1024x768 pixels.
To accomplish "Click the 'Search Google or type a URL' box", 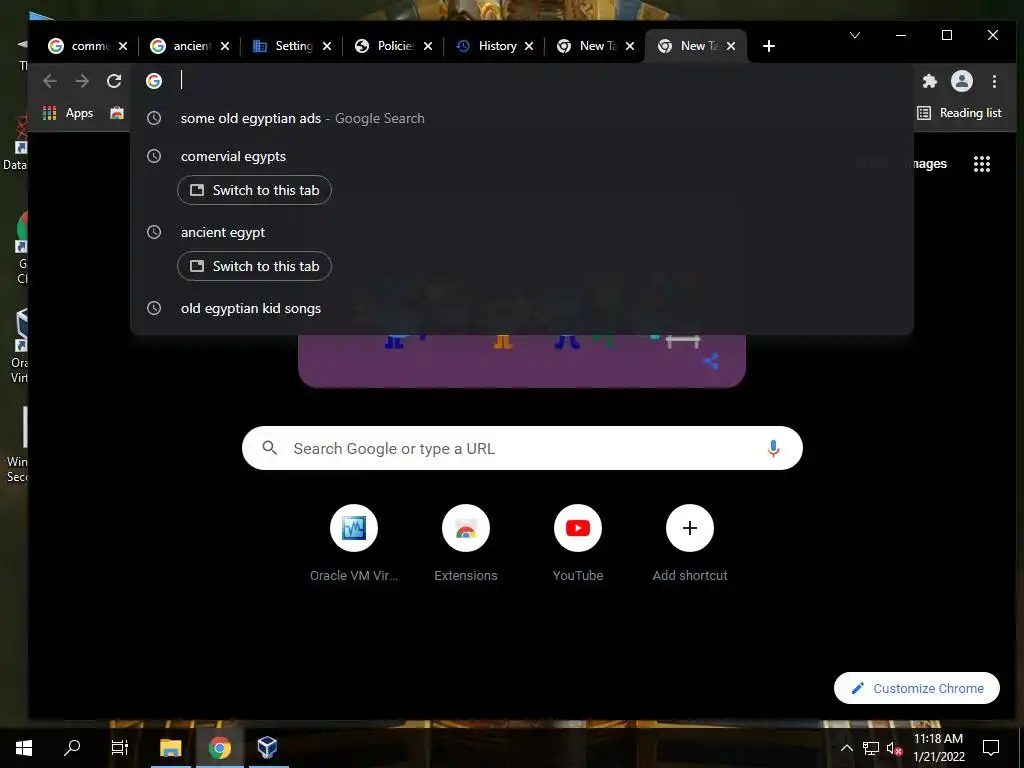I will tap(522, 448).
